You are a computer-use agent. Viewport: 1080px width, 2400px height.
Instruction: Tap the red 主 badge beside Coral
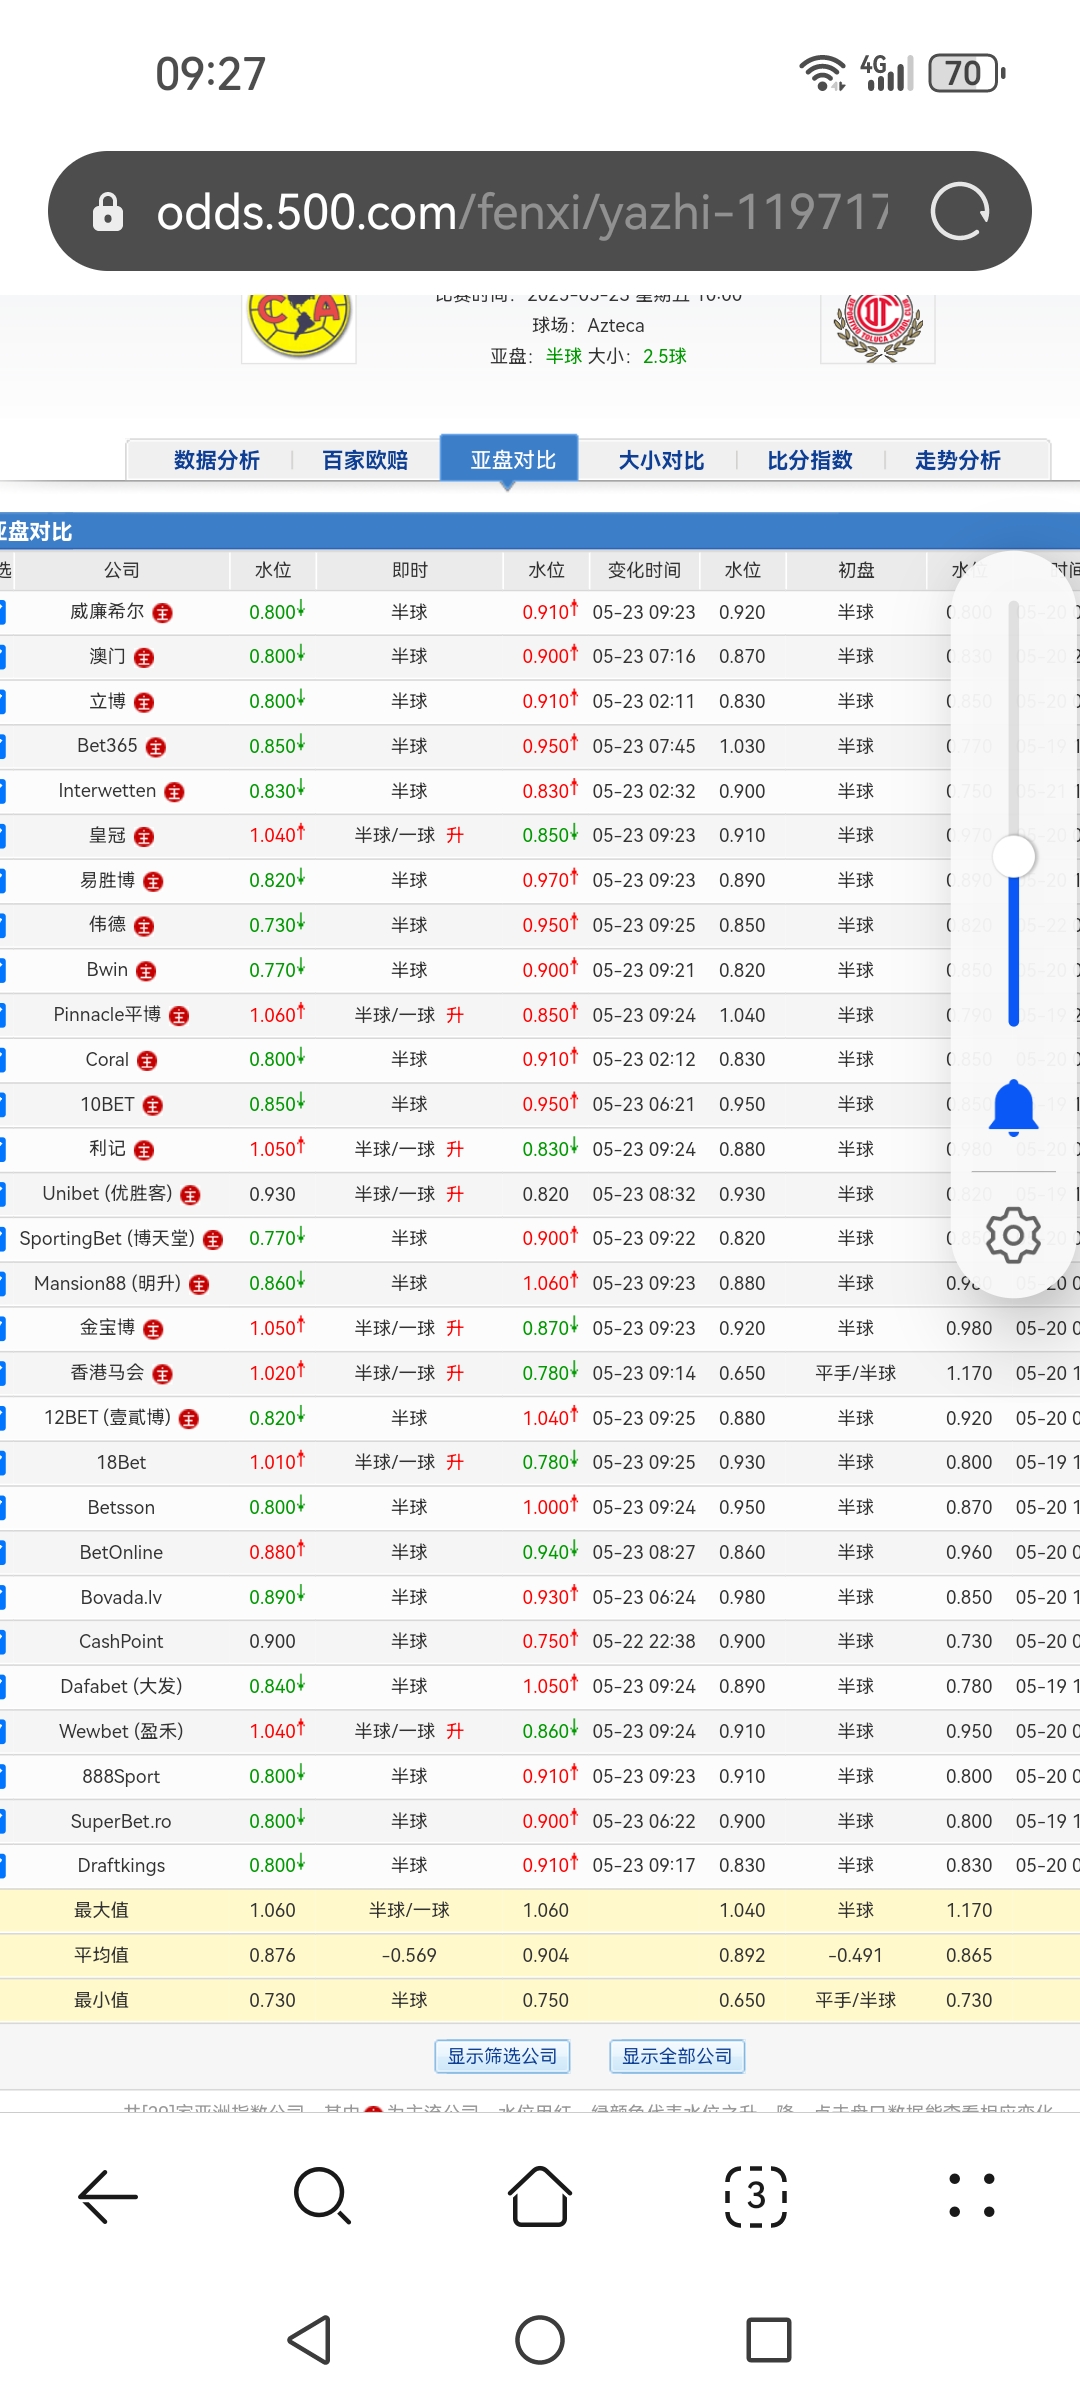click(x=147, y=1061)
